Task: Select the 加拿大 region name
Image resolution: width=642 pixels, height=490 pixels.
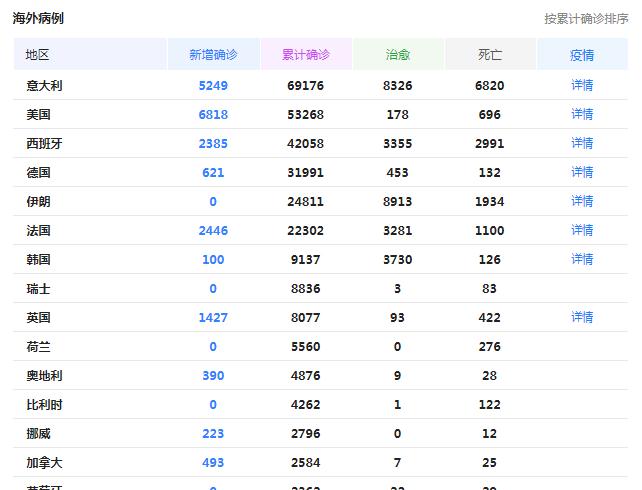Action: pos(44,463)
